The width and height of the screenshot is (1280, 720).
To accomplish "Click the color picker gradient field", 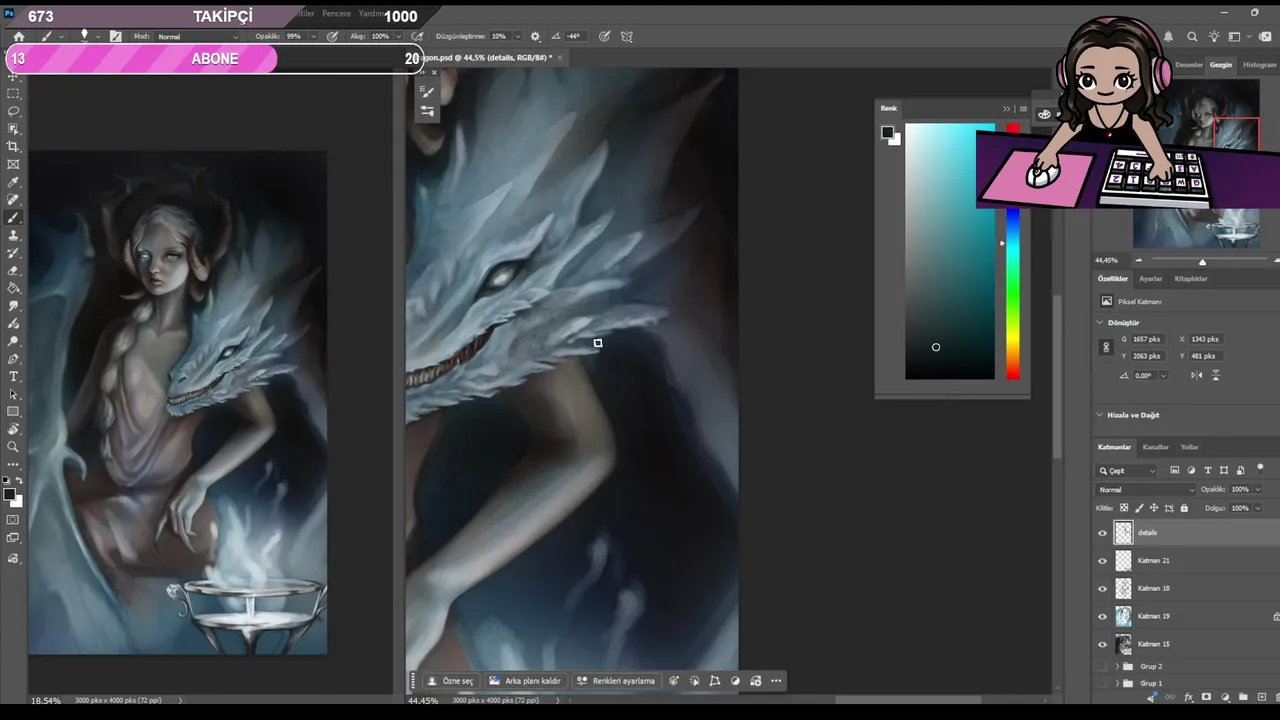I will tap(950, 252).
